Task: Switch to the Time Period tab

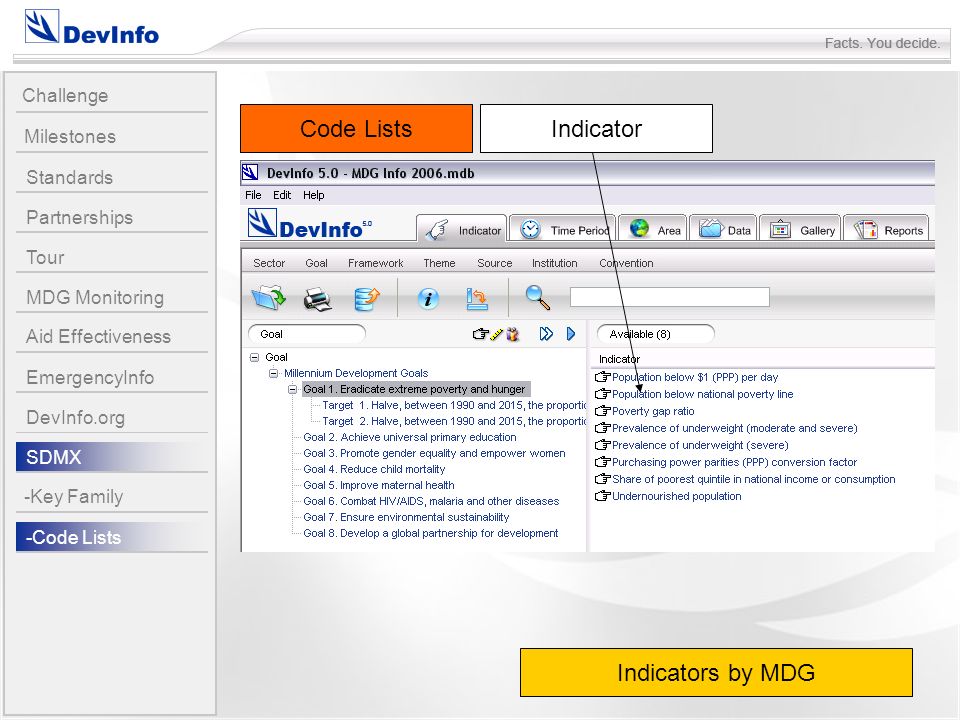Action: tap(562, 230)
